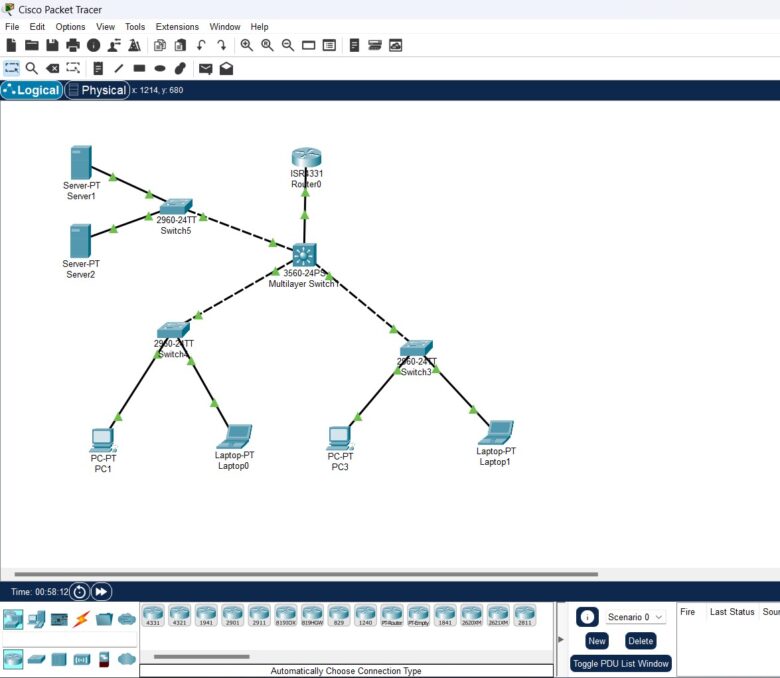The height and width of the screenshot is (678, 780).
Task: Reset simulation time with power cycle button
Action: [79, 591]
